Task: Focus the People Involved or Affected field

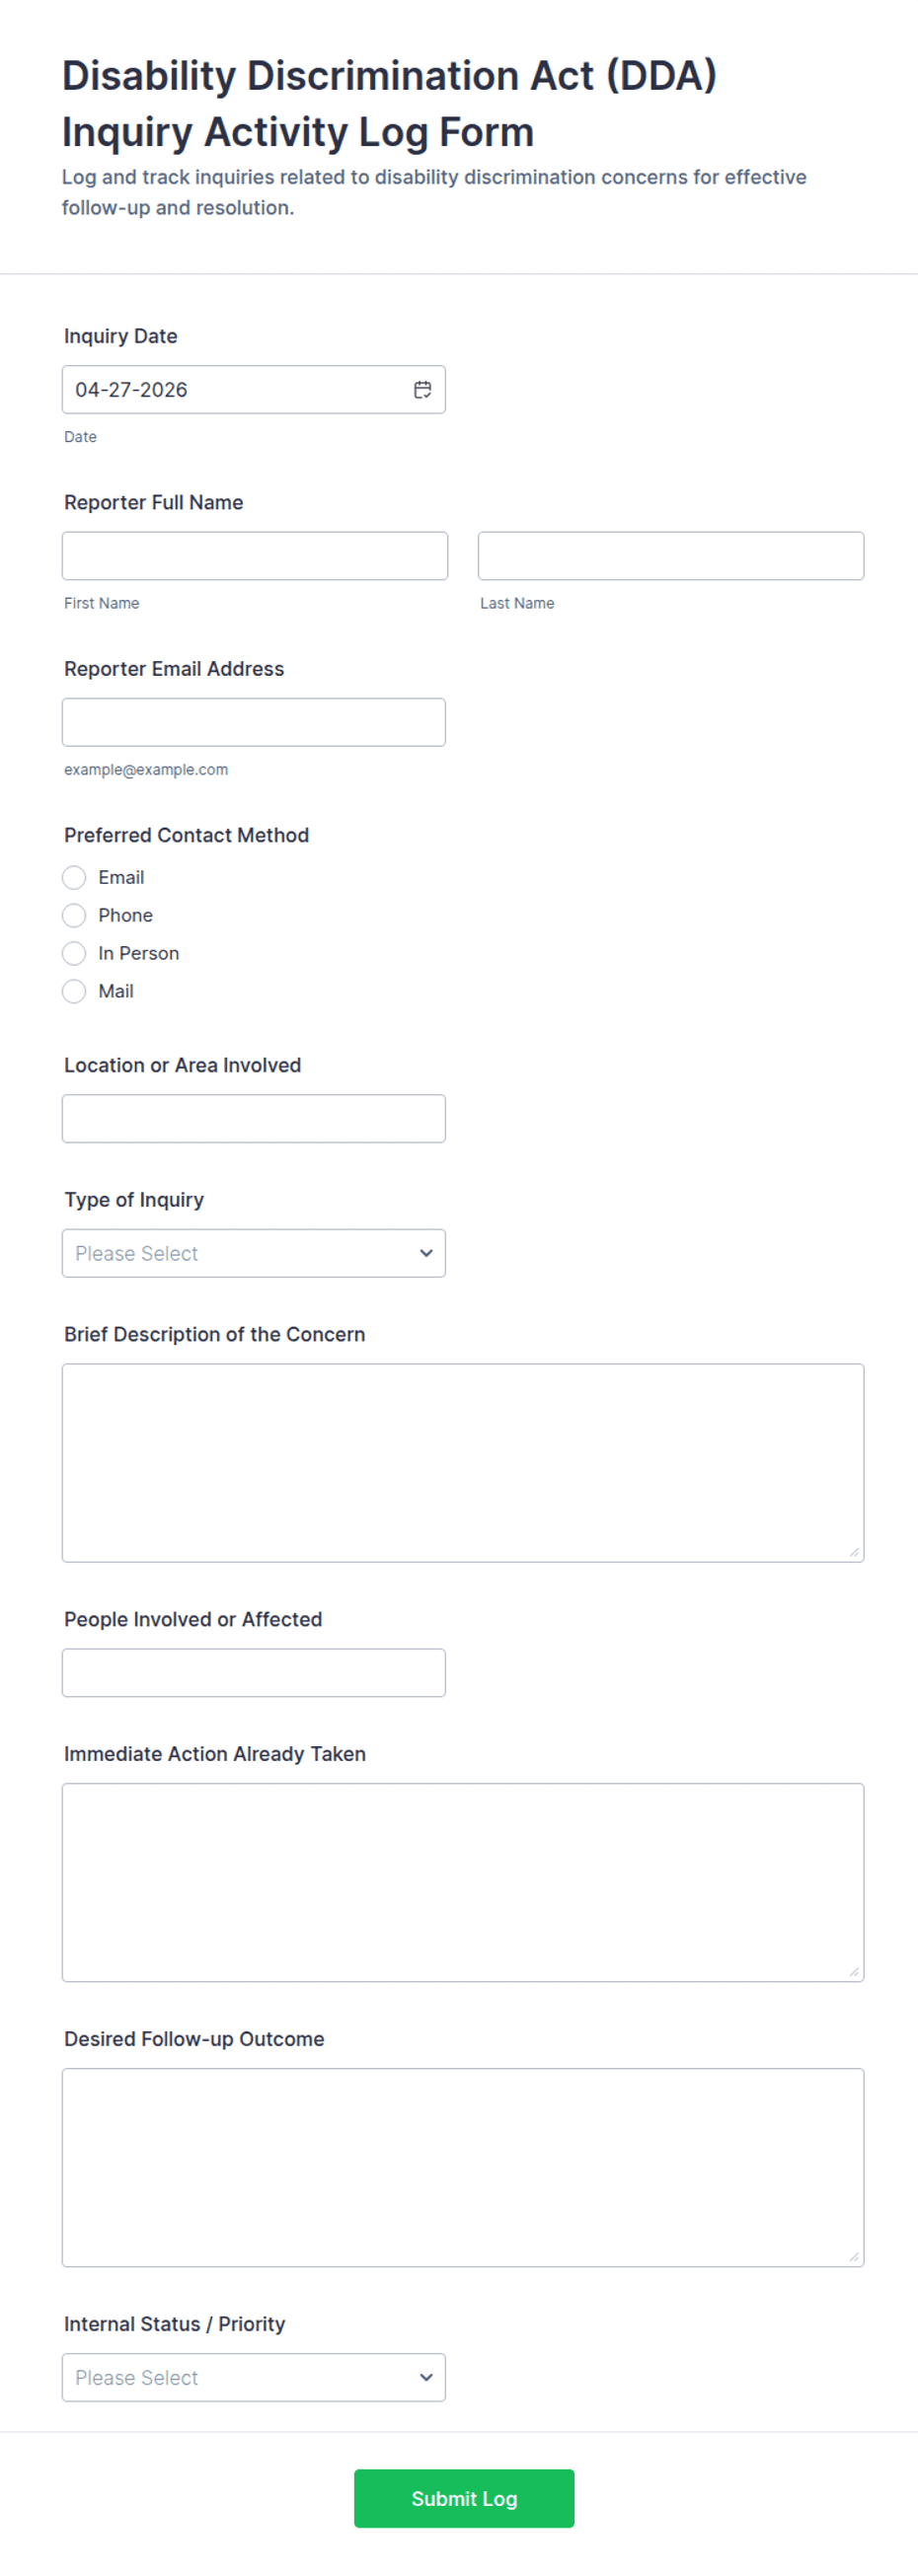Action: 254,1672
